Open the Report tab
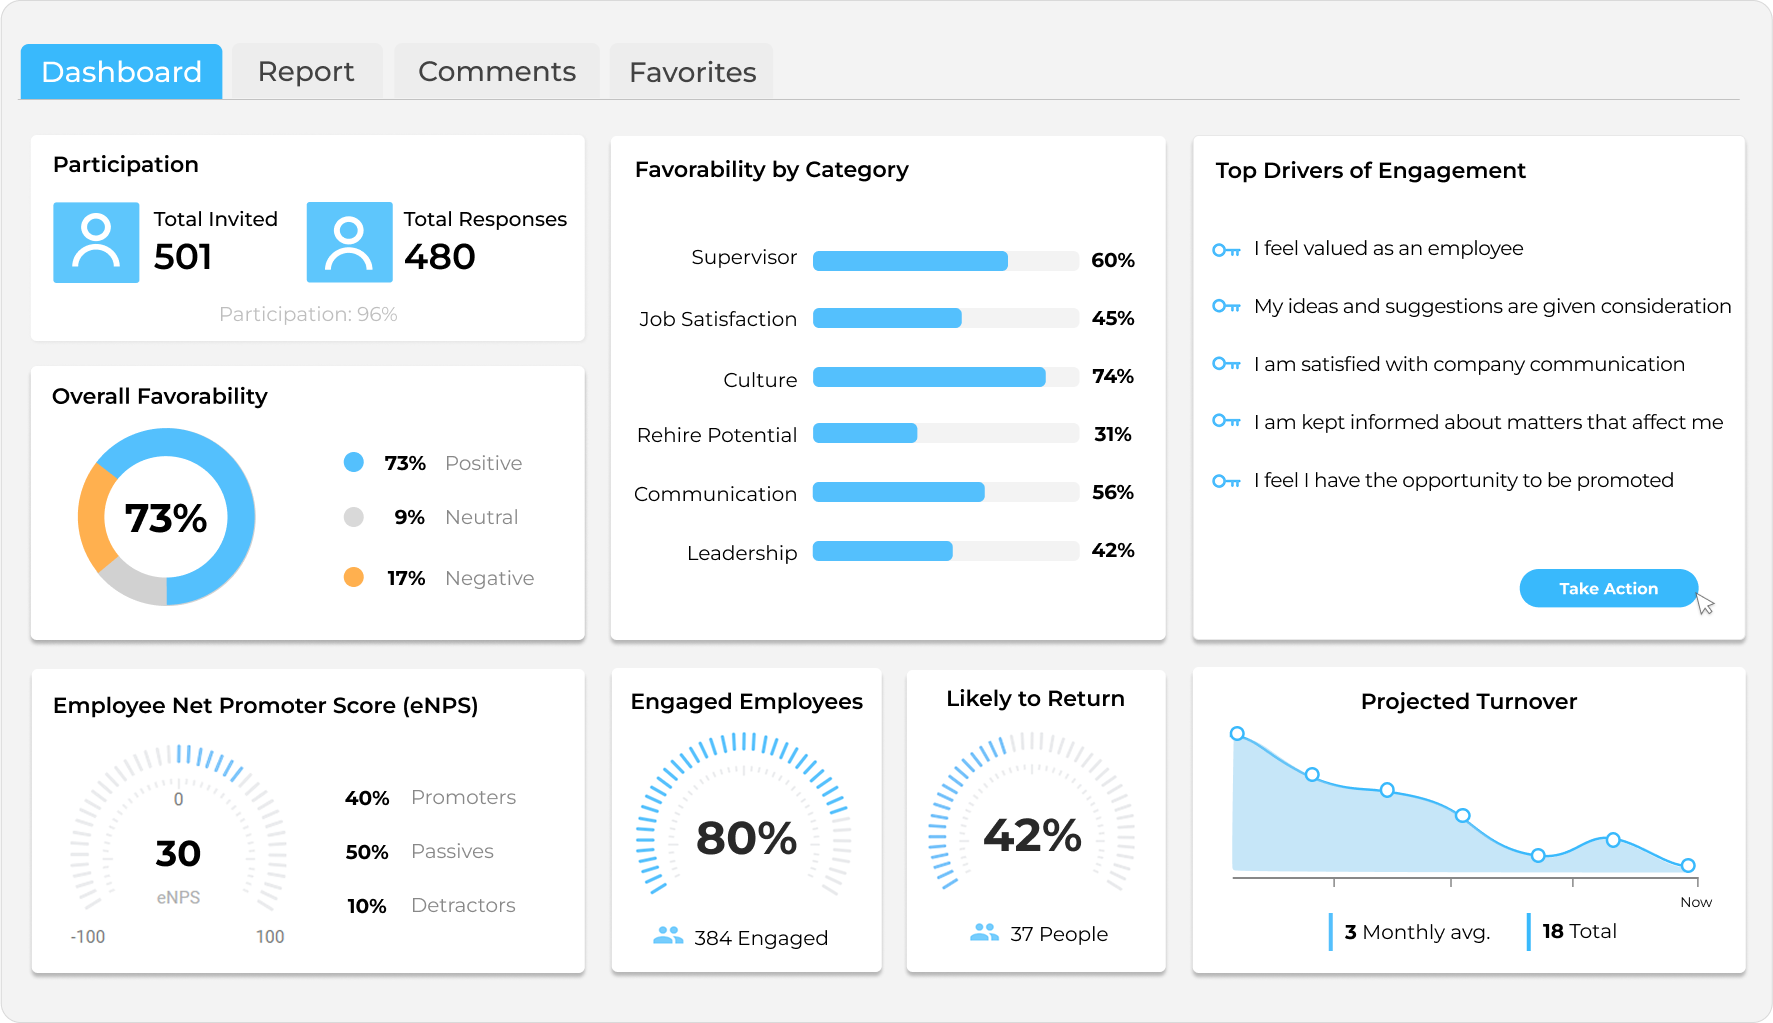Image resolution: width=1773 pixels, height=1023 pixels. coord(306,72)
